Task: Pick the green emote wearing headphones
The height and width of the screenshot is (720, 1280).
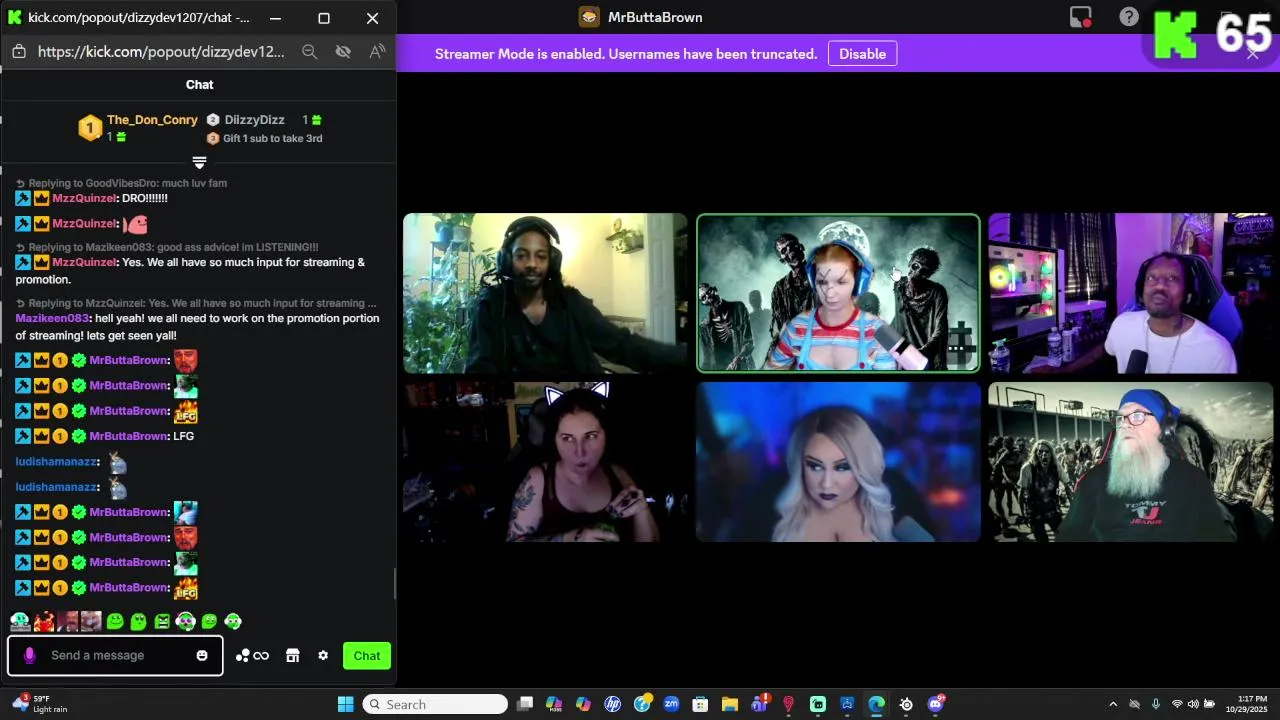Action: tap(185, 622)
